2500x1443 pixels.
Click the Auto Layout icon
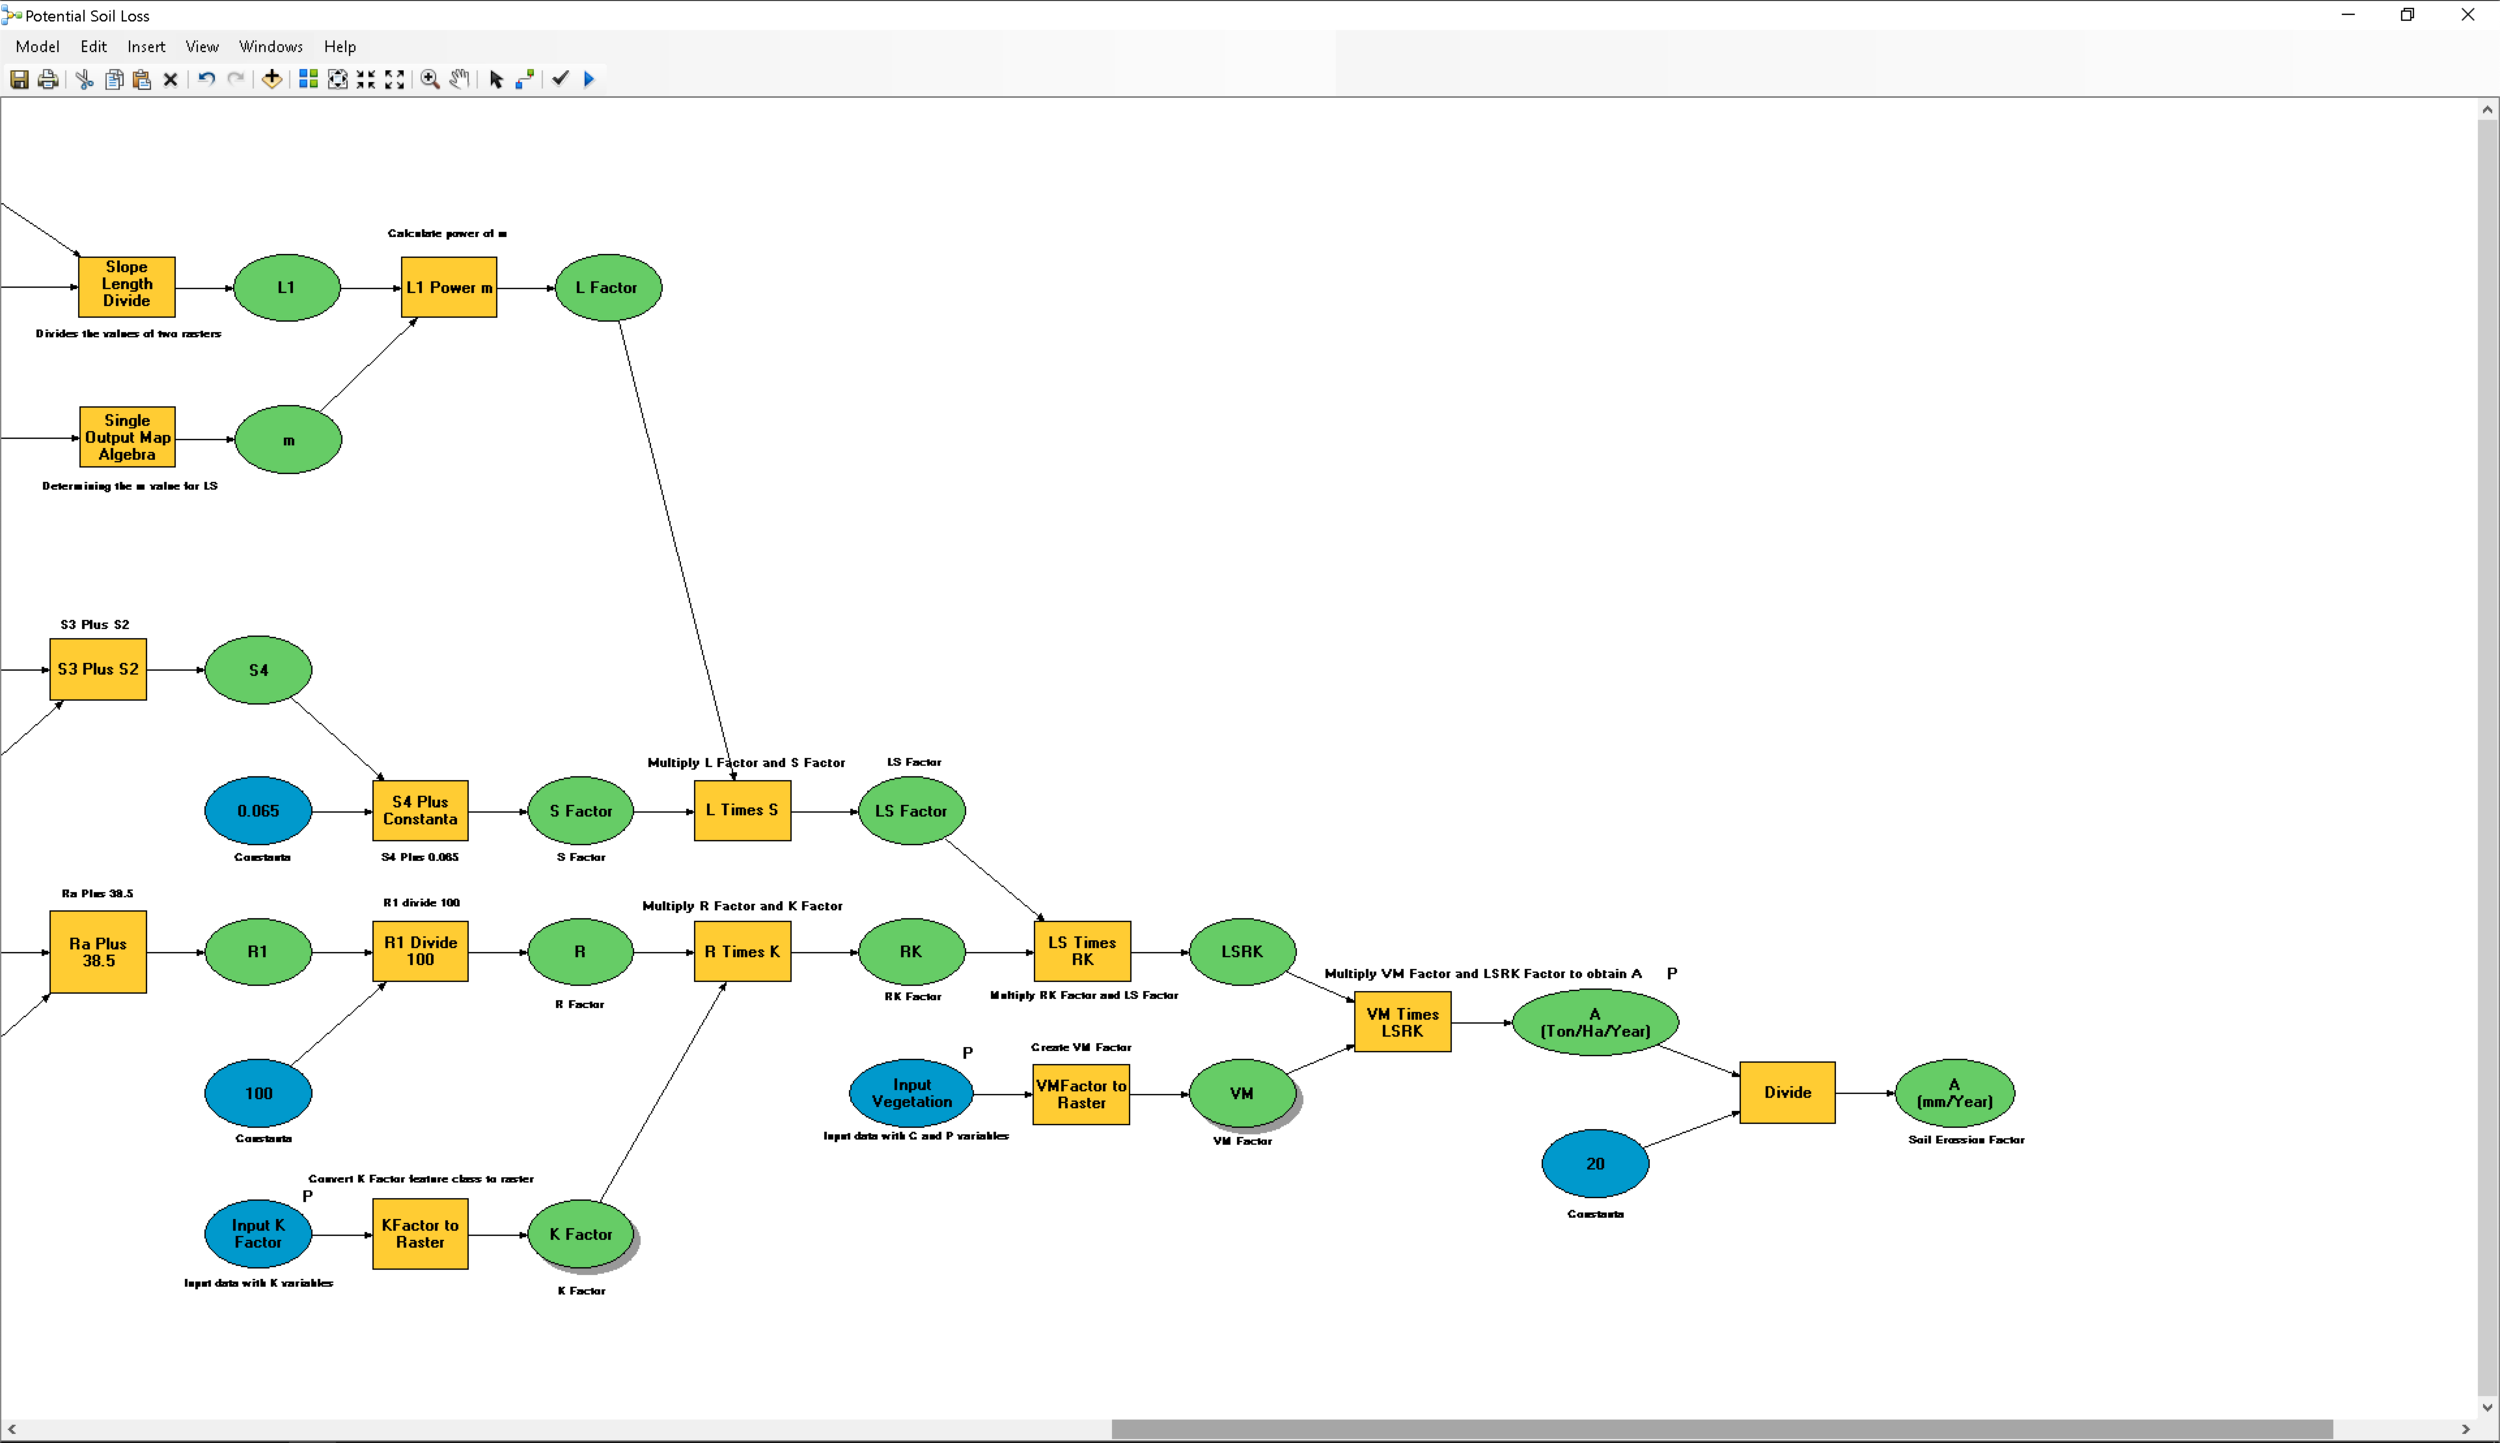(x=308, y=79)
